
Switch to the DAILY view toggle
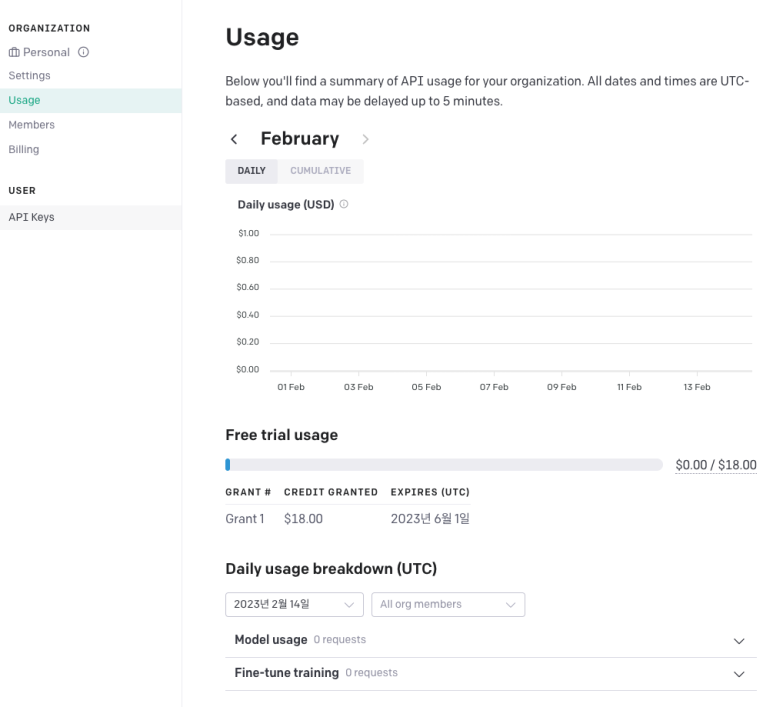251,171
